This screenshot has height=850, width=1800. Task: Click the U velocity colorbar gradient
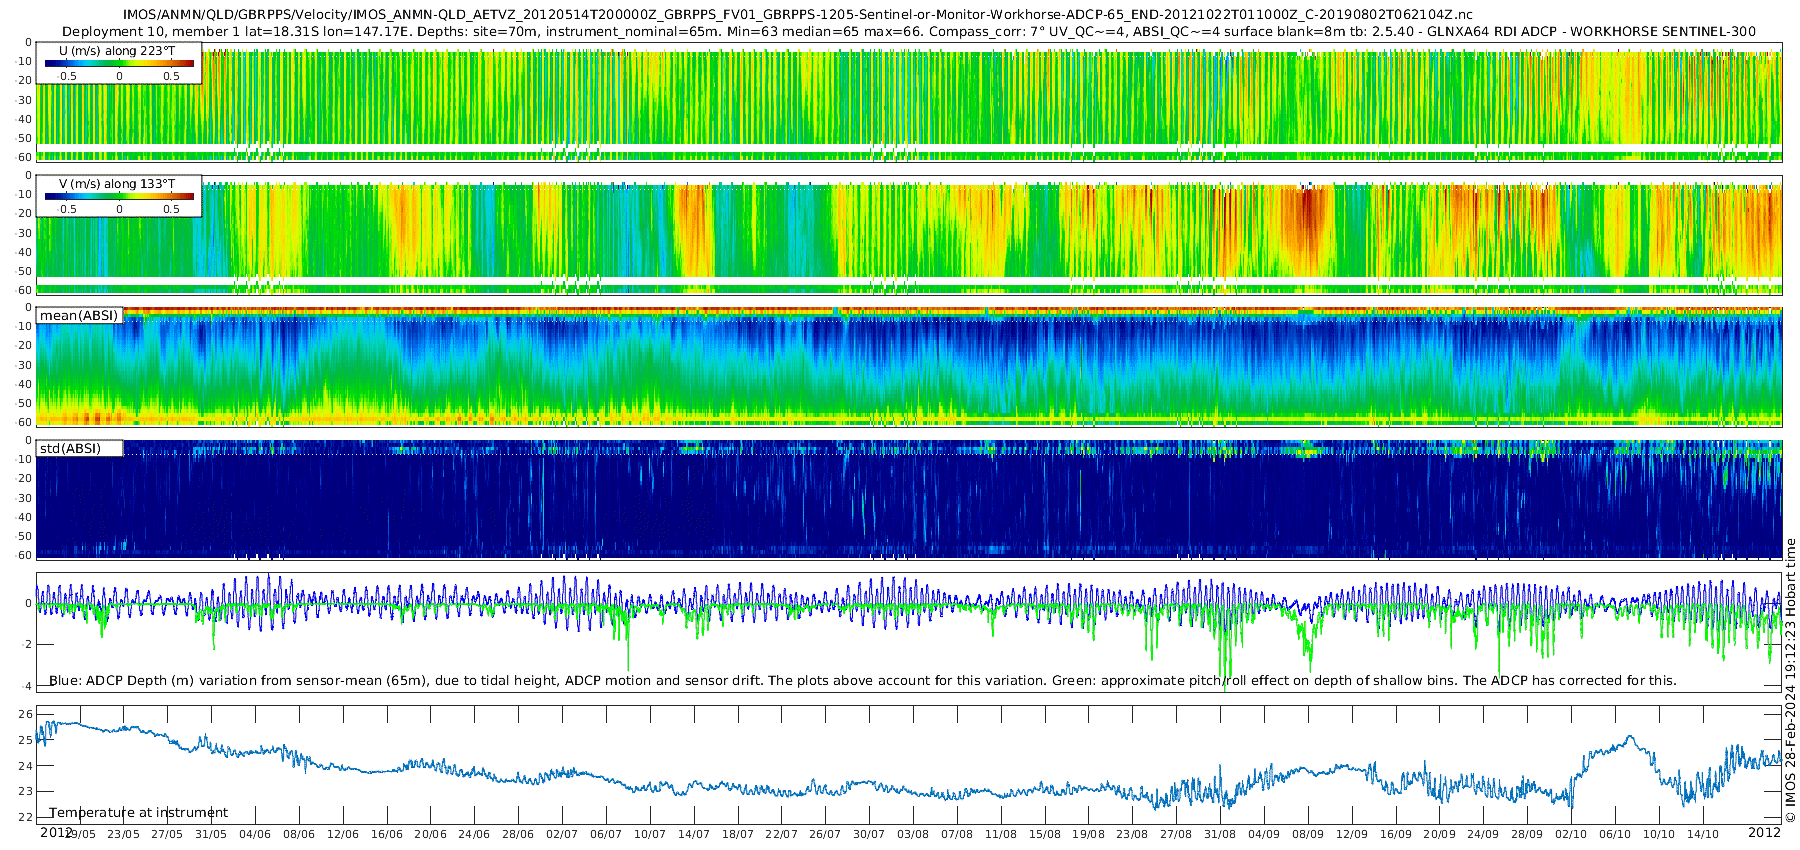[x=119, y=63]
